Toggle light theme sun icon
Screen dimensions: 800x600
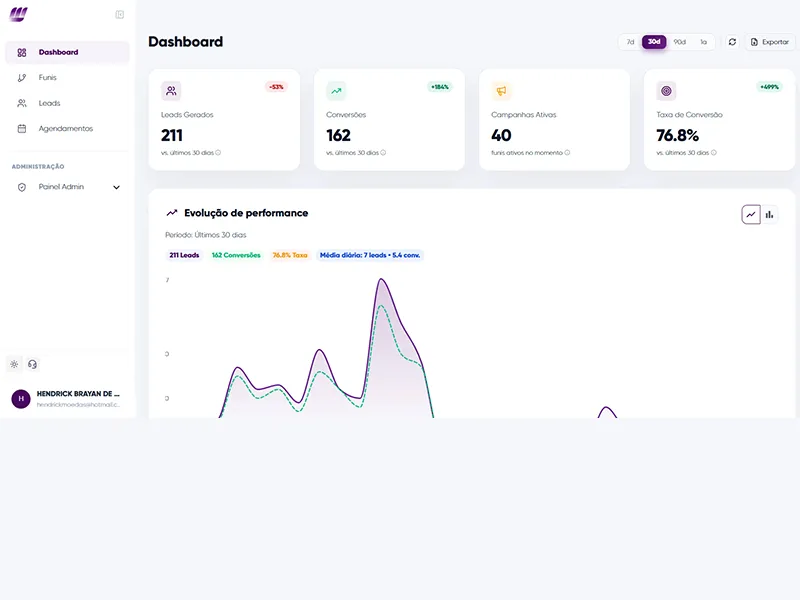click(14, 364)
